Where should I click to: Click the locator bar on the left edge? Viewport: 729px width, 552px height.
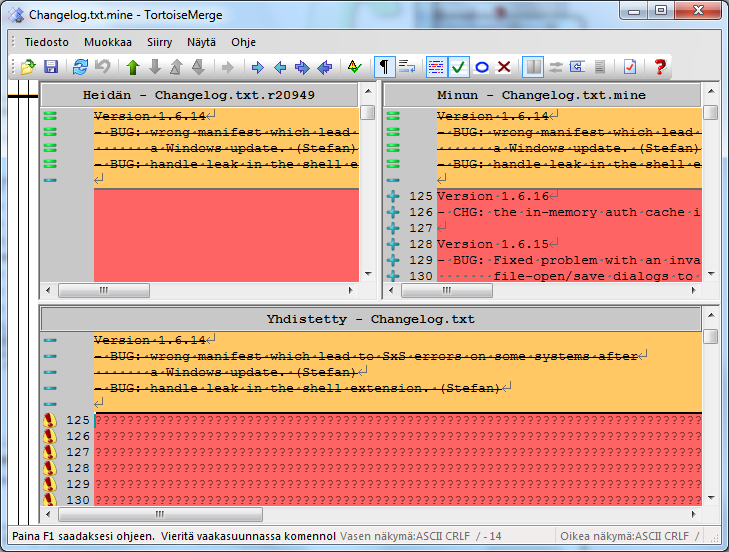(x=23, y=302)
